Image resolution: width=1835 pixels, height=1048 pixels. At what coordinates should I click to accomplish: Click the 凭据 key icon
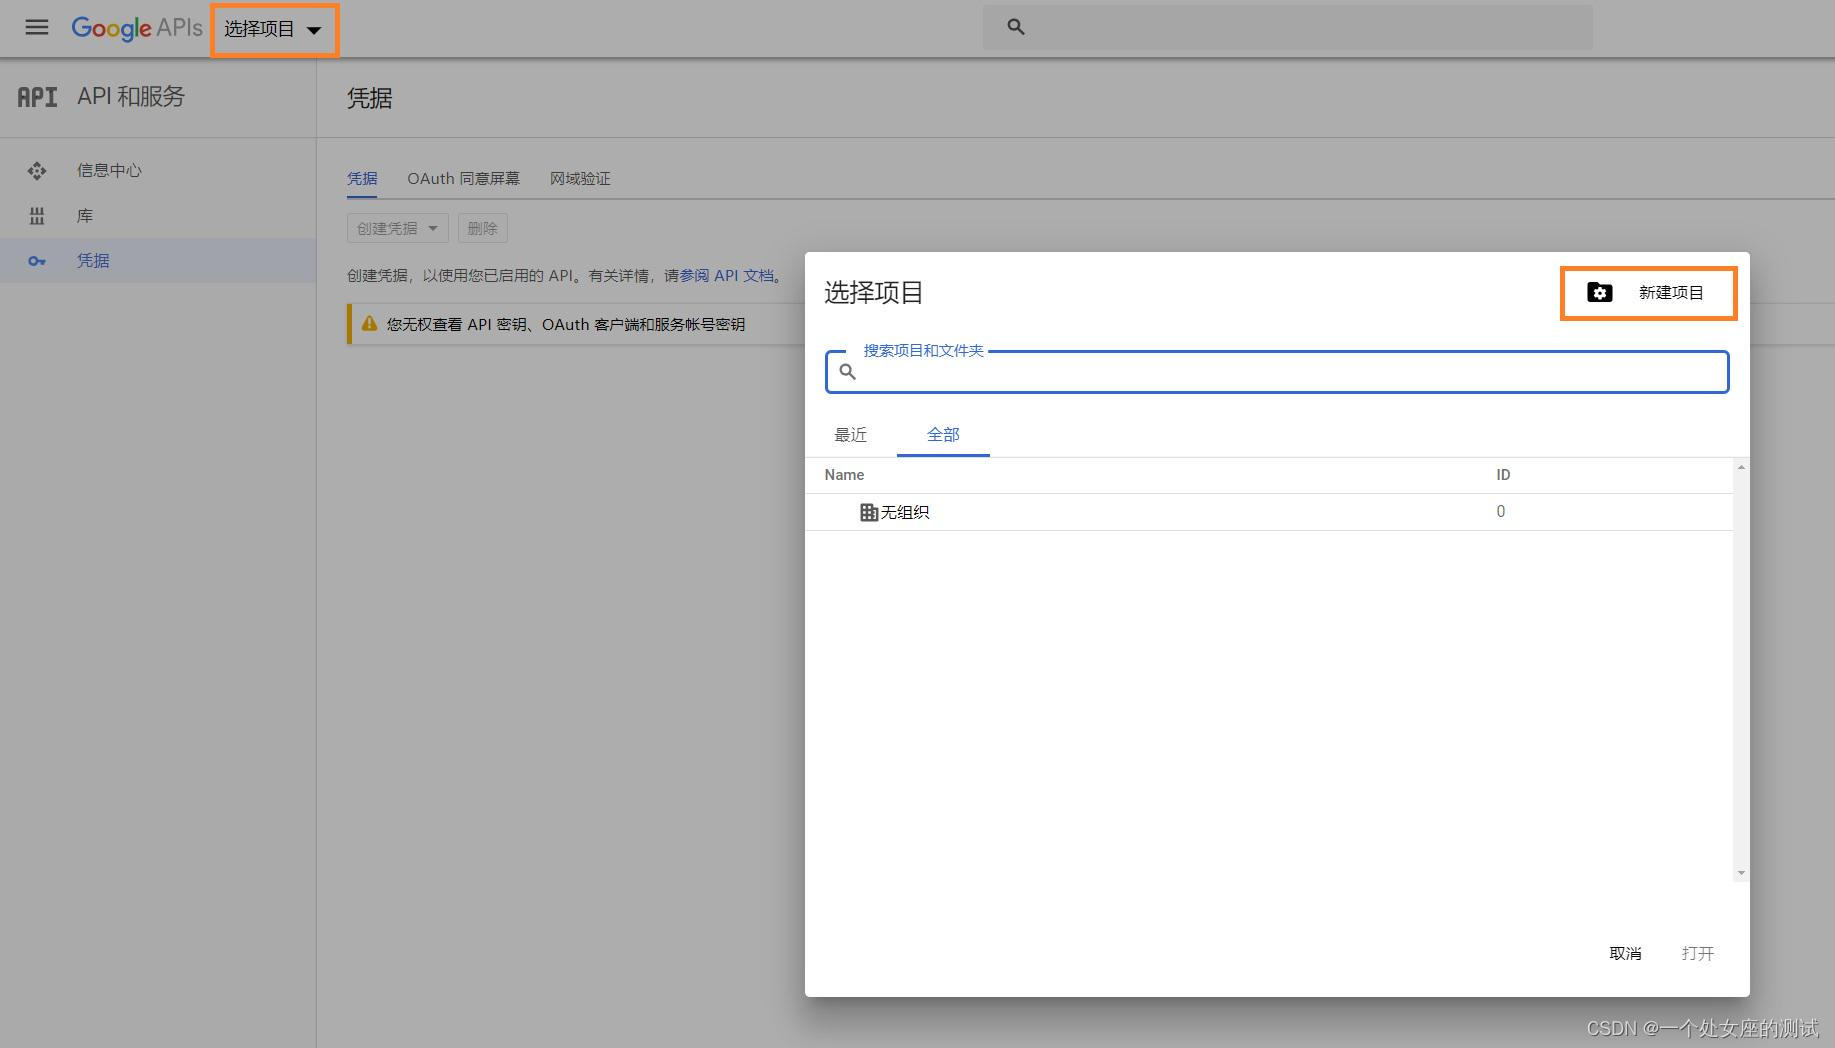(x=37, y=261)
